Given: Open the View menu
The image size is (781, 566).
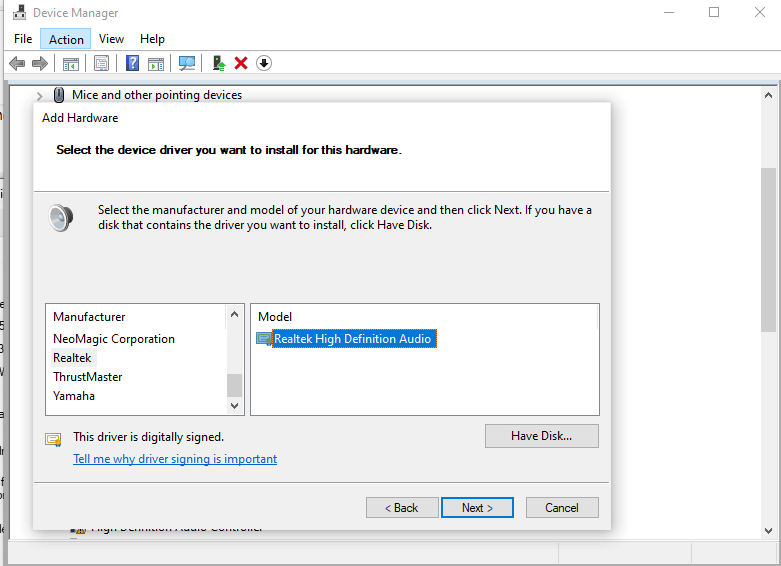Looking at the screenshot, I should click(x=111, y=39).
